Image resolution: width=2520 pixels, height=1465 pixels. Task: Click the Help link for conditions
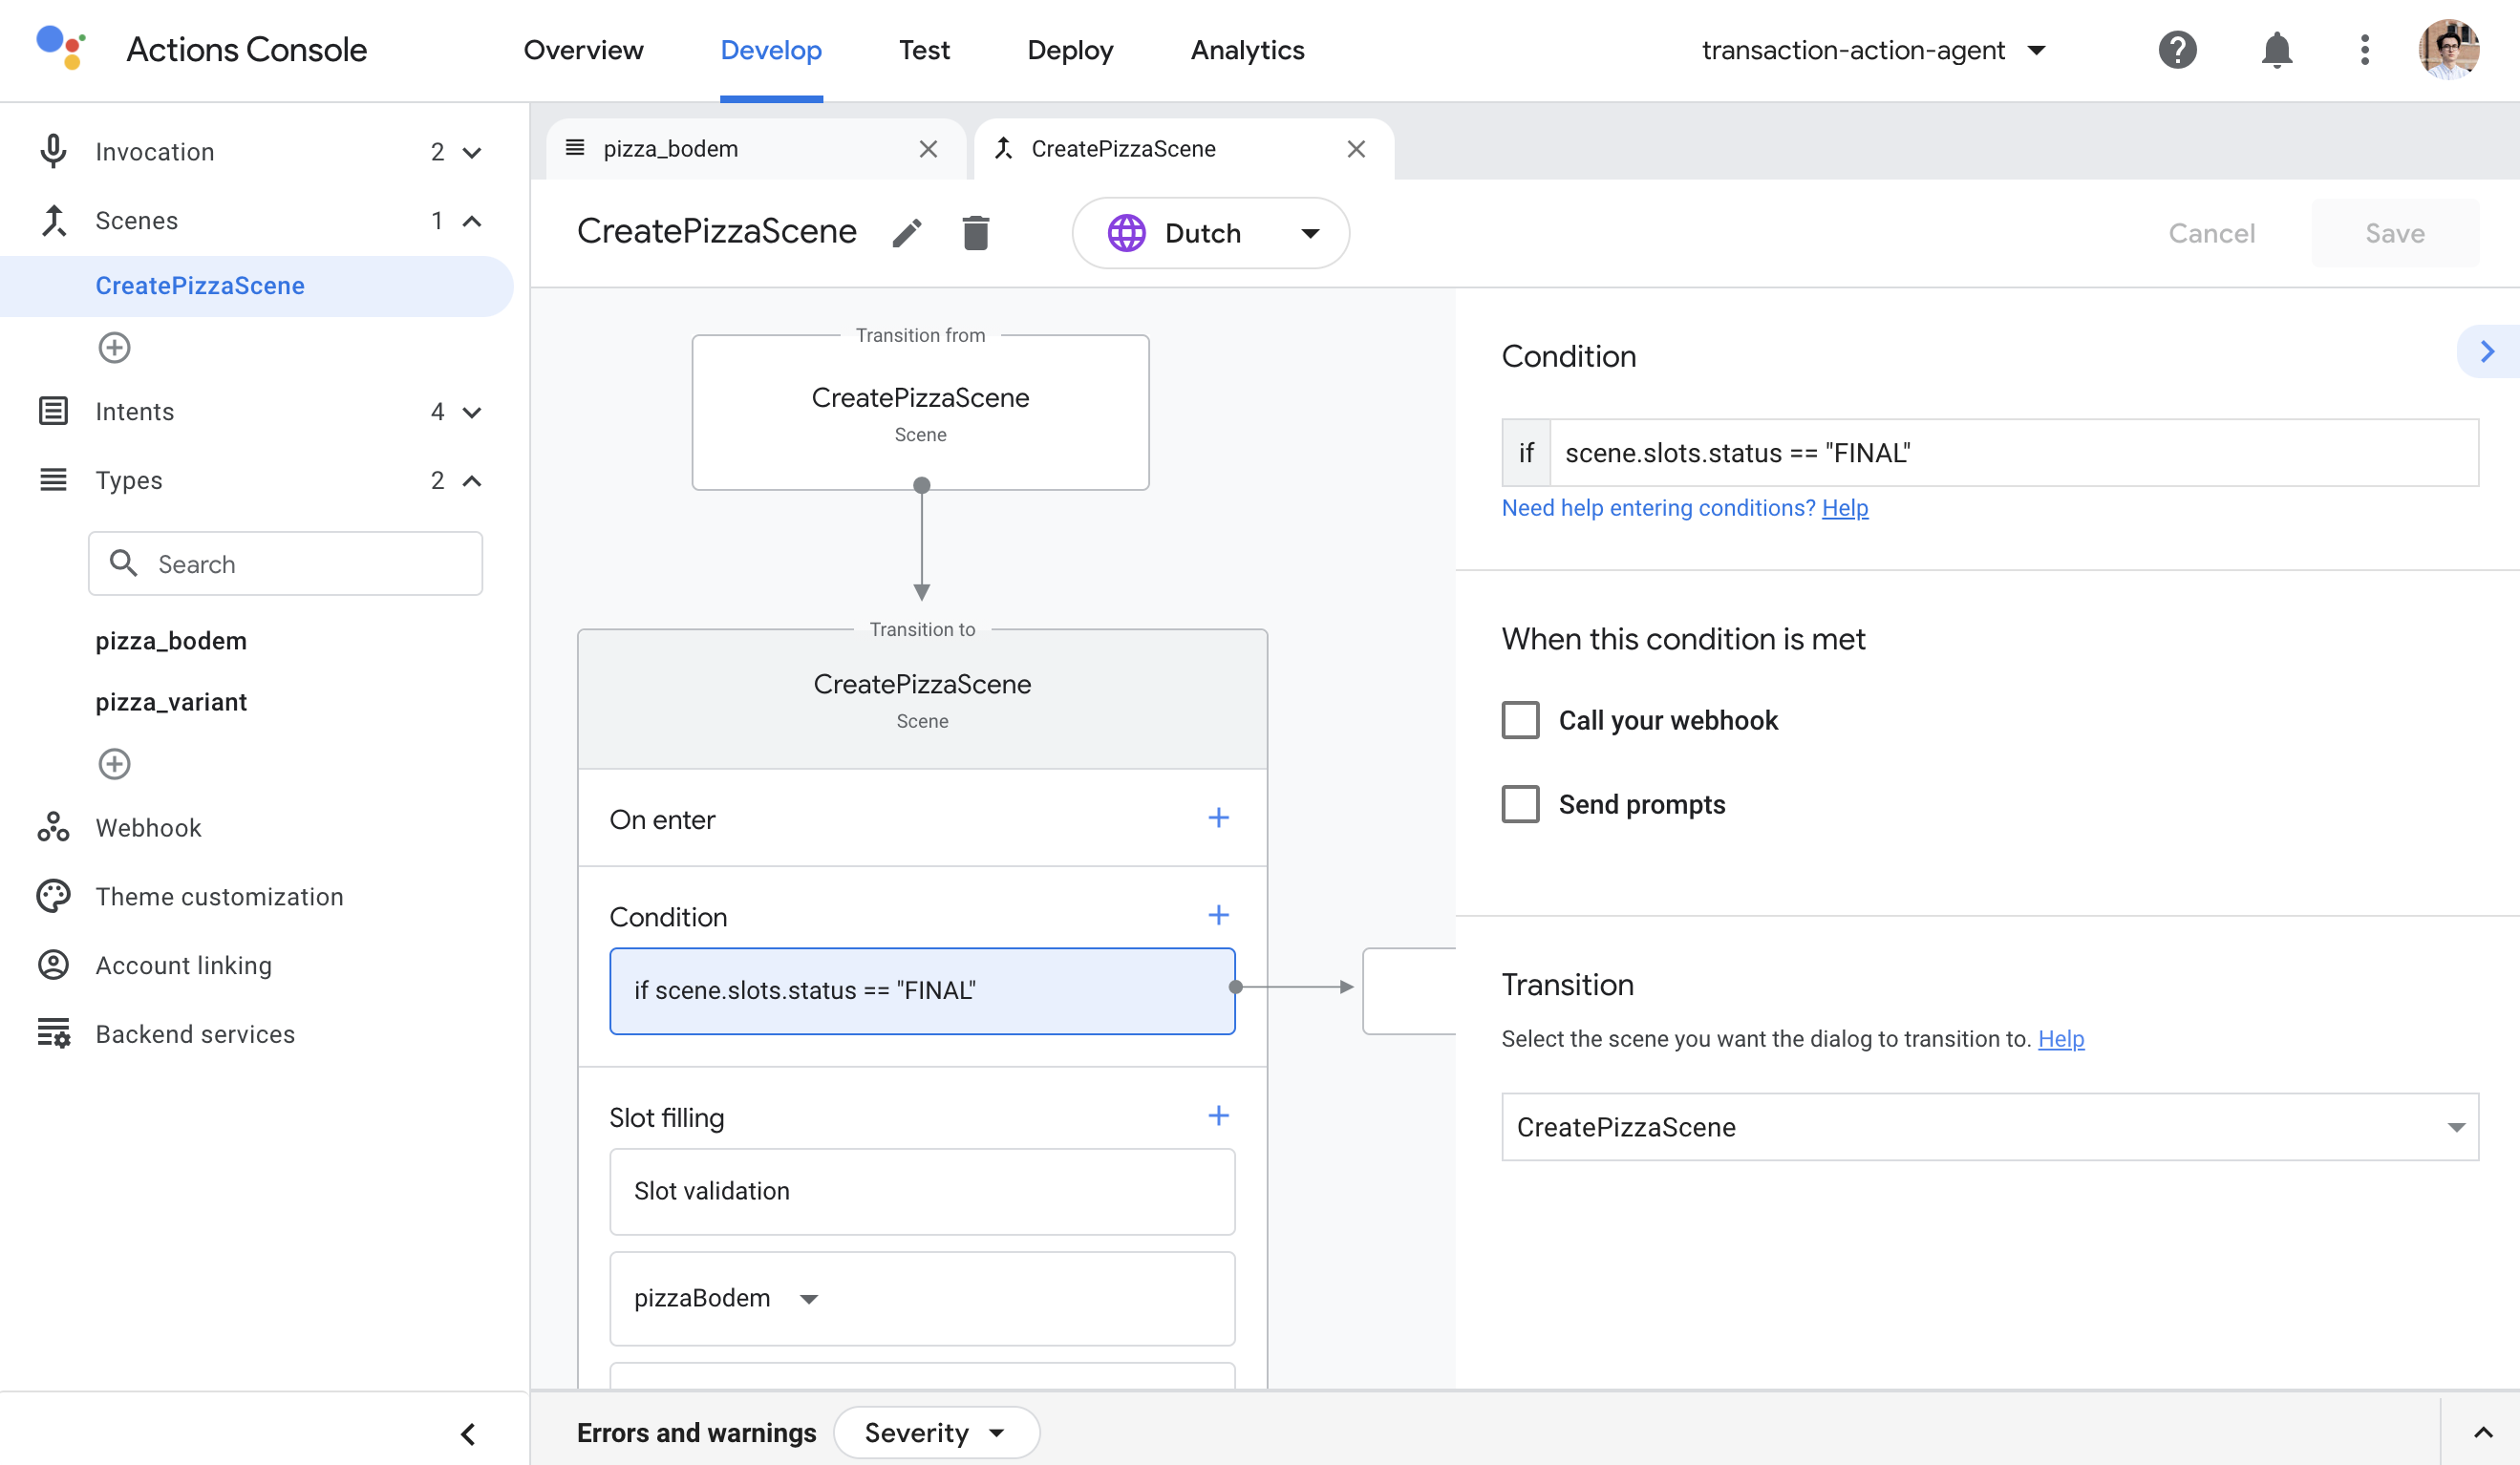click(1845, 507)
